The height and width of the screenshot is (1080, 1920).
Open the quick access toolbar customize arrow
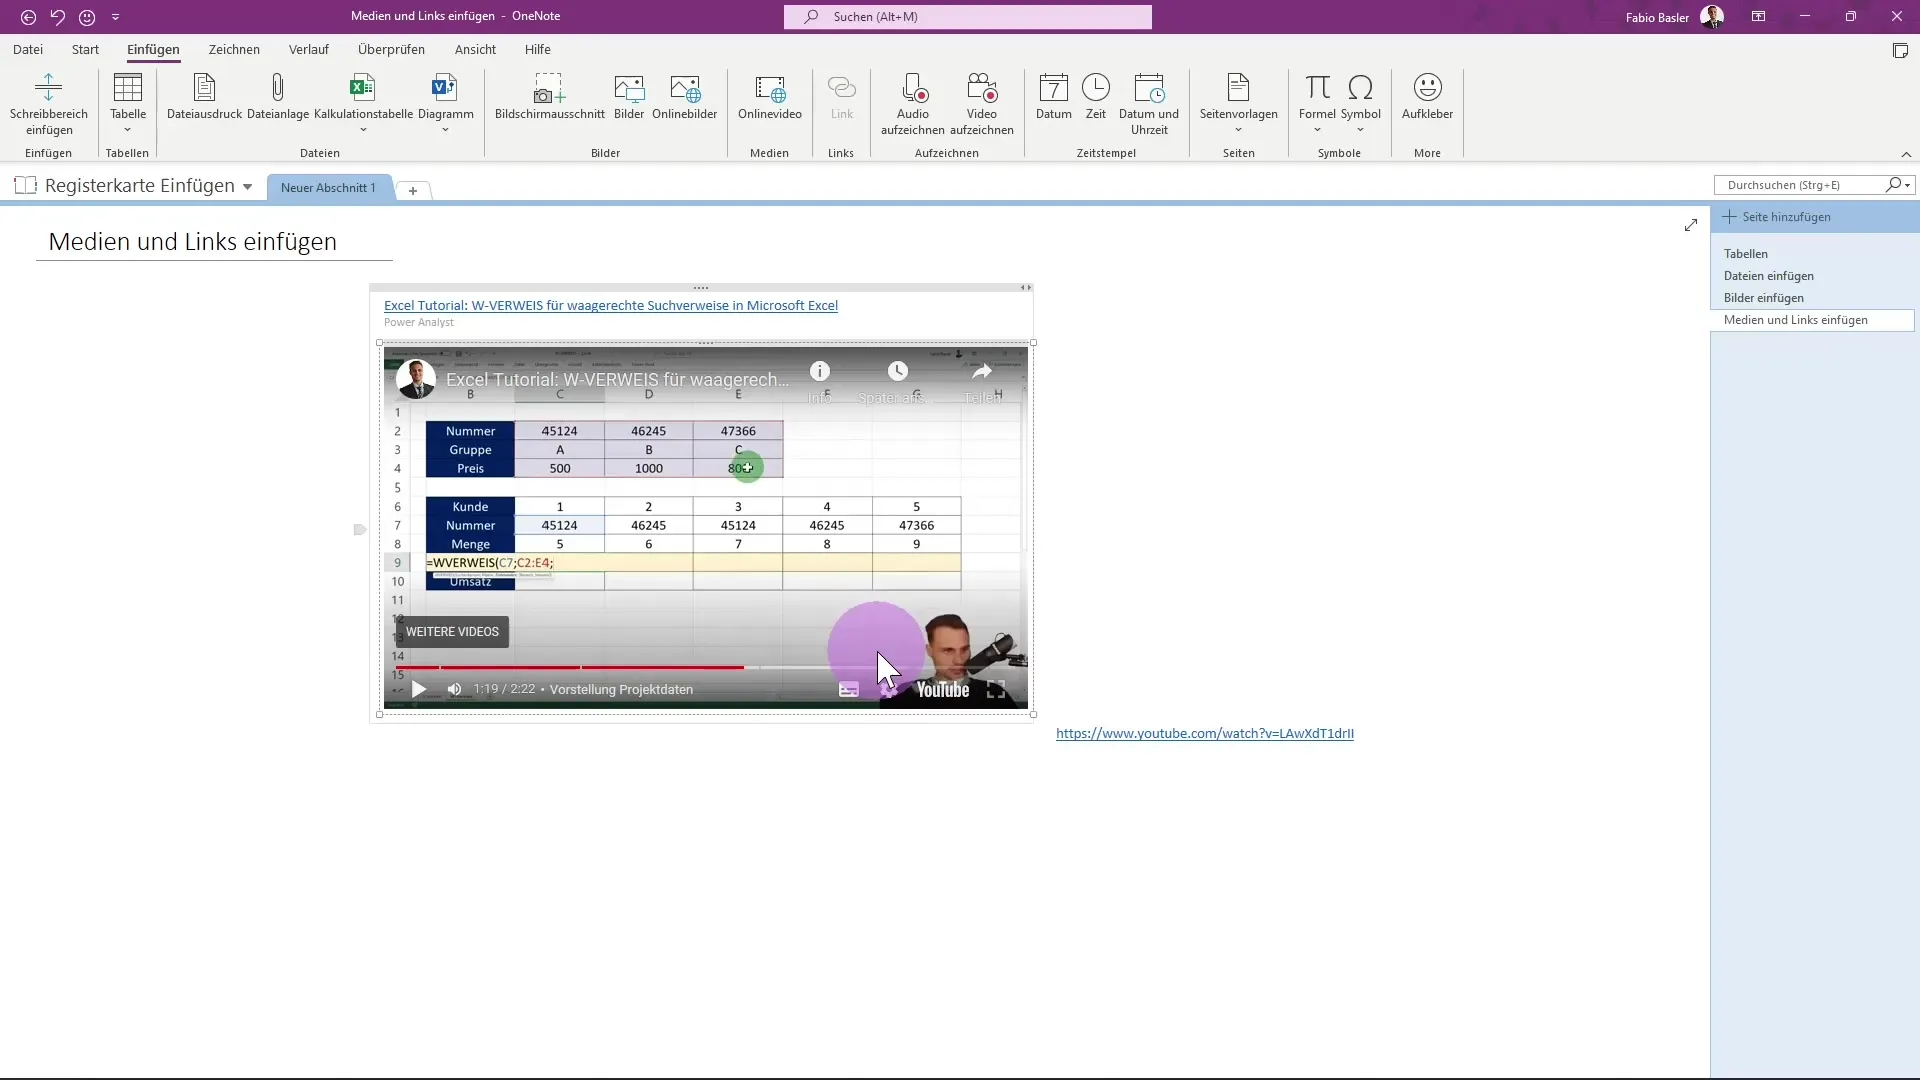(x=115, y=17)
